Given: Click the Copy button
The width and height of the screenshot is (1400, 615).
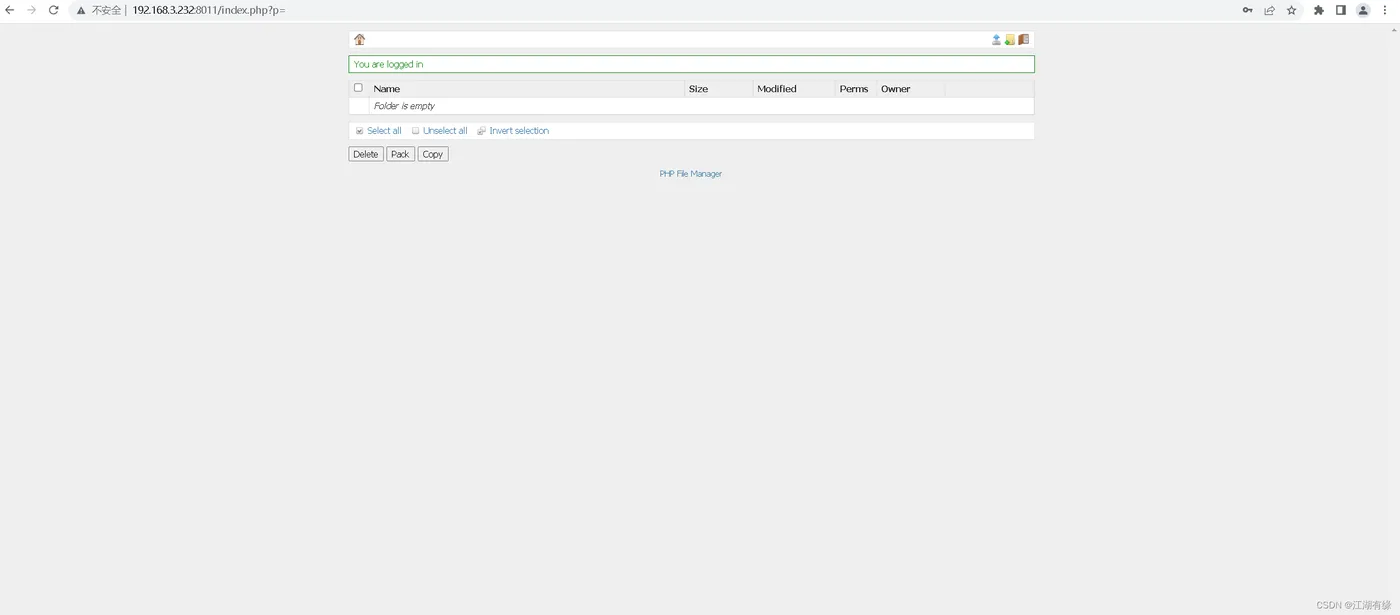Looking at the screenshot, I should click(433, 154).
